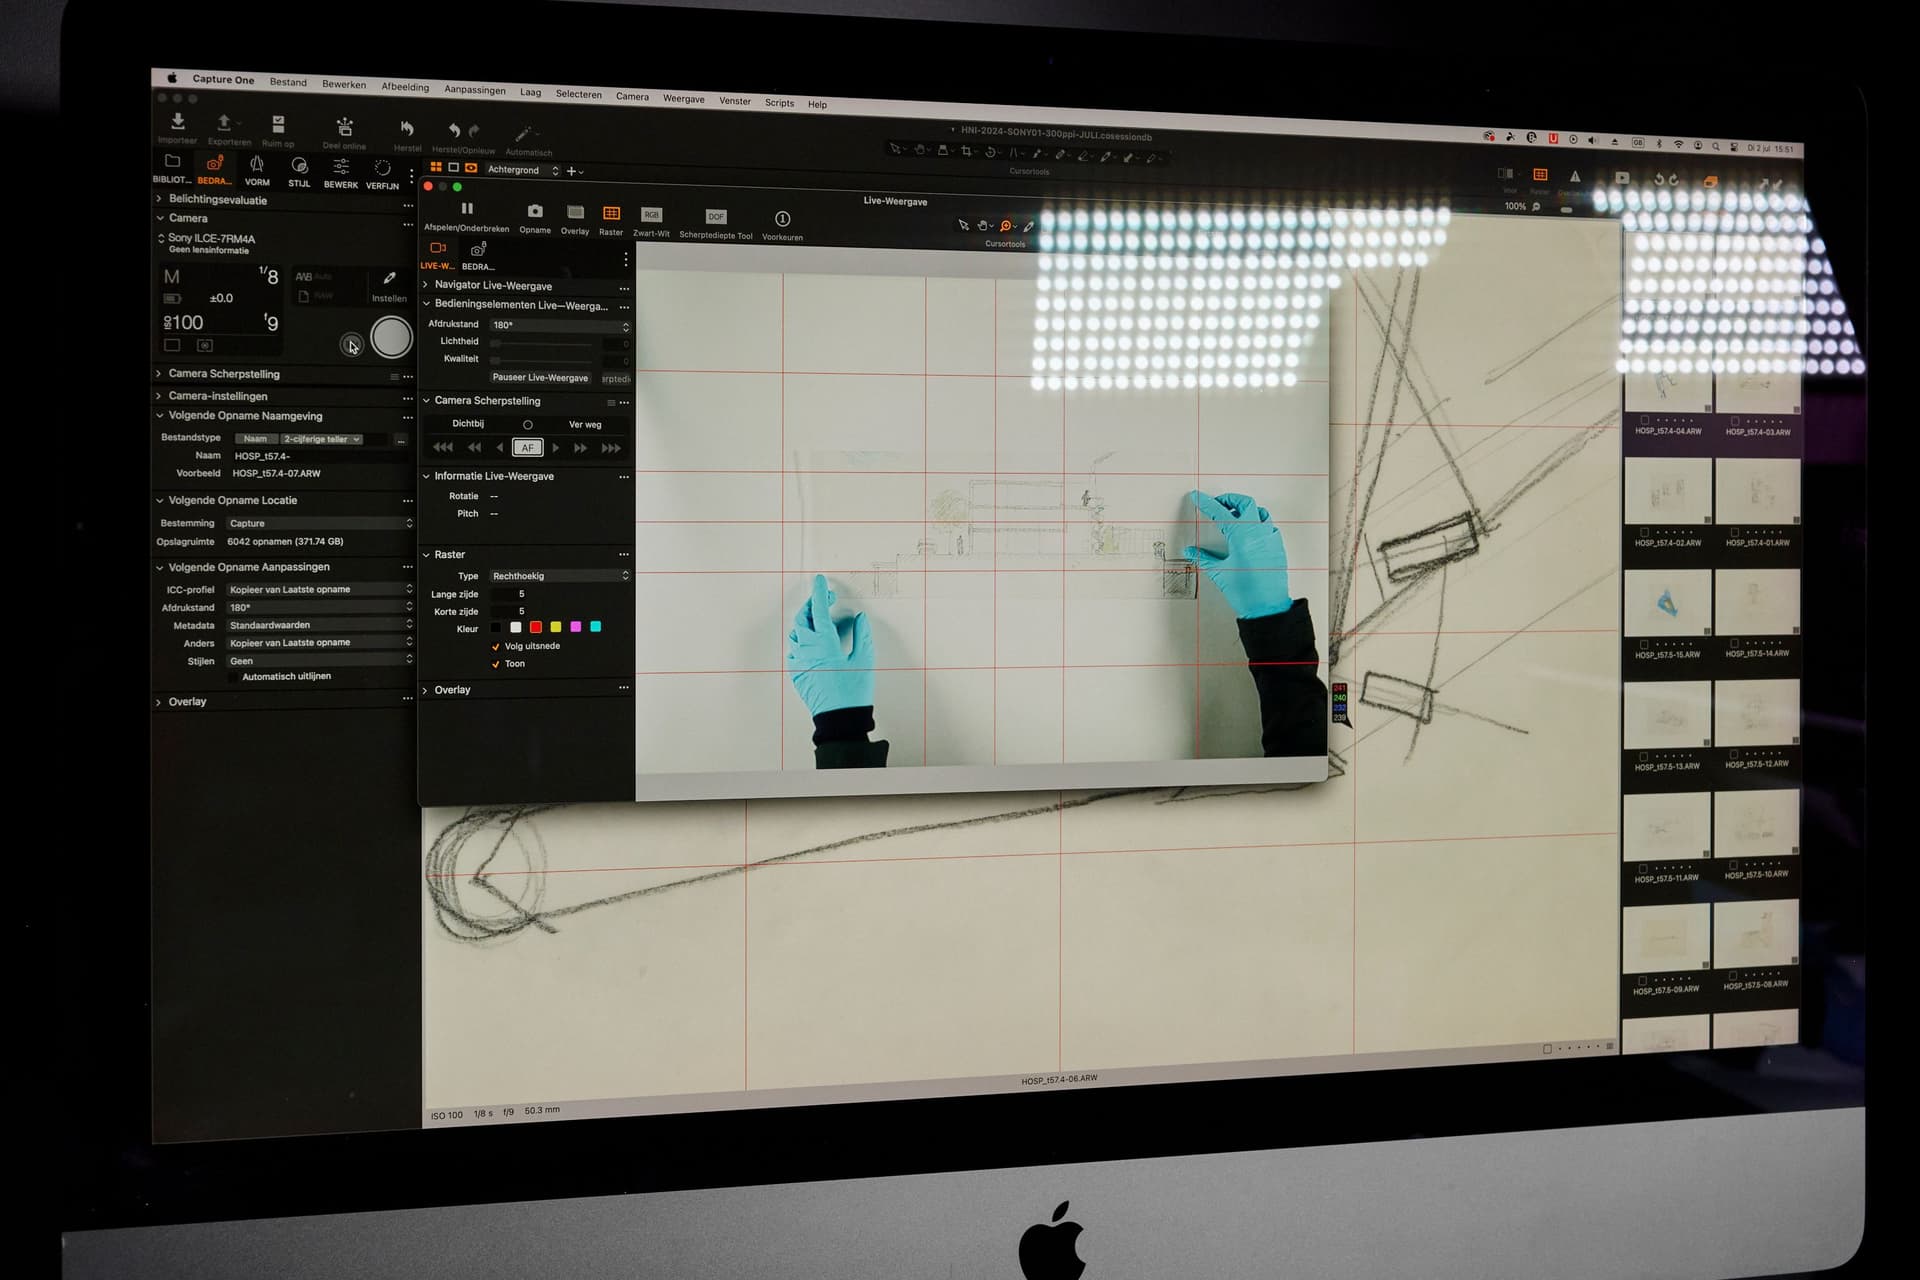Click the small live view button beside shutter
The image size is (1920, 1280).
(351, 345)
